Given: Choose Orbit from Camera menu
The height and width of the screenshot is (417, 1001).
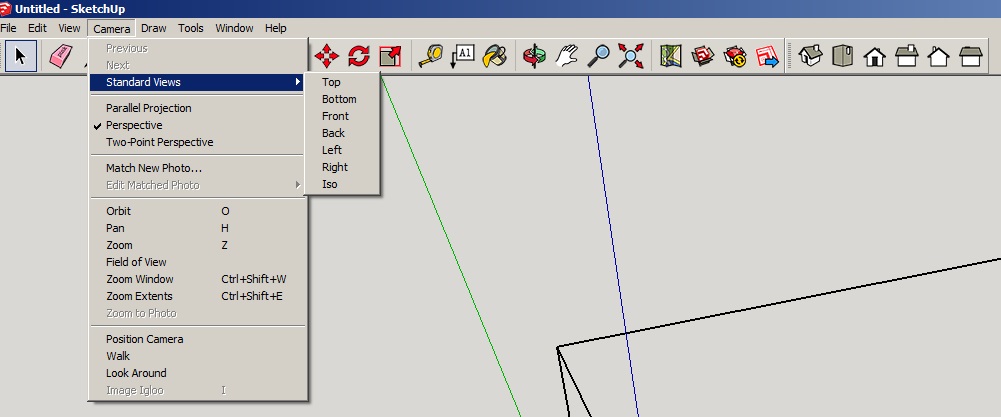Looking at the screenshot, I should (x=197, y=211).
